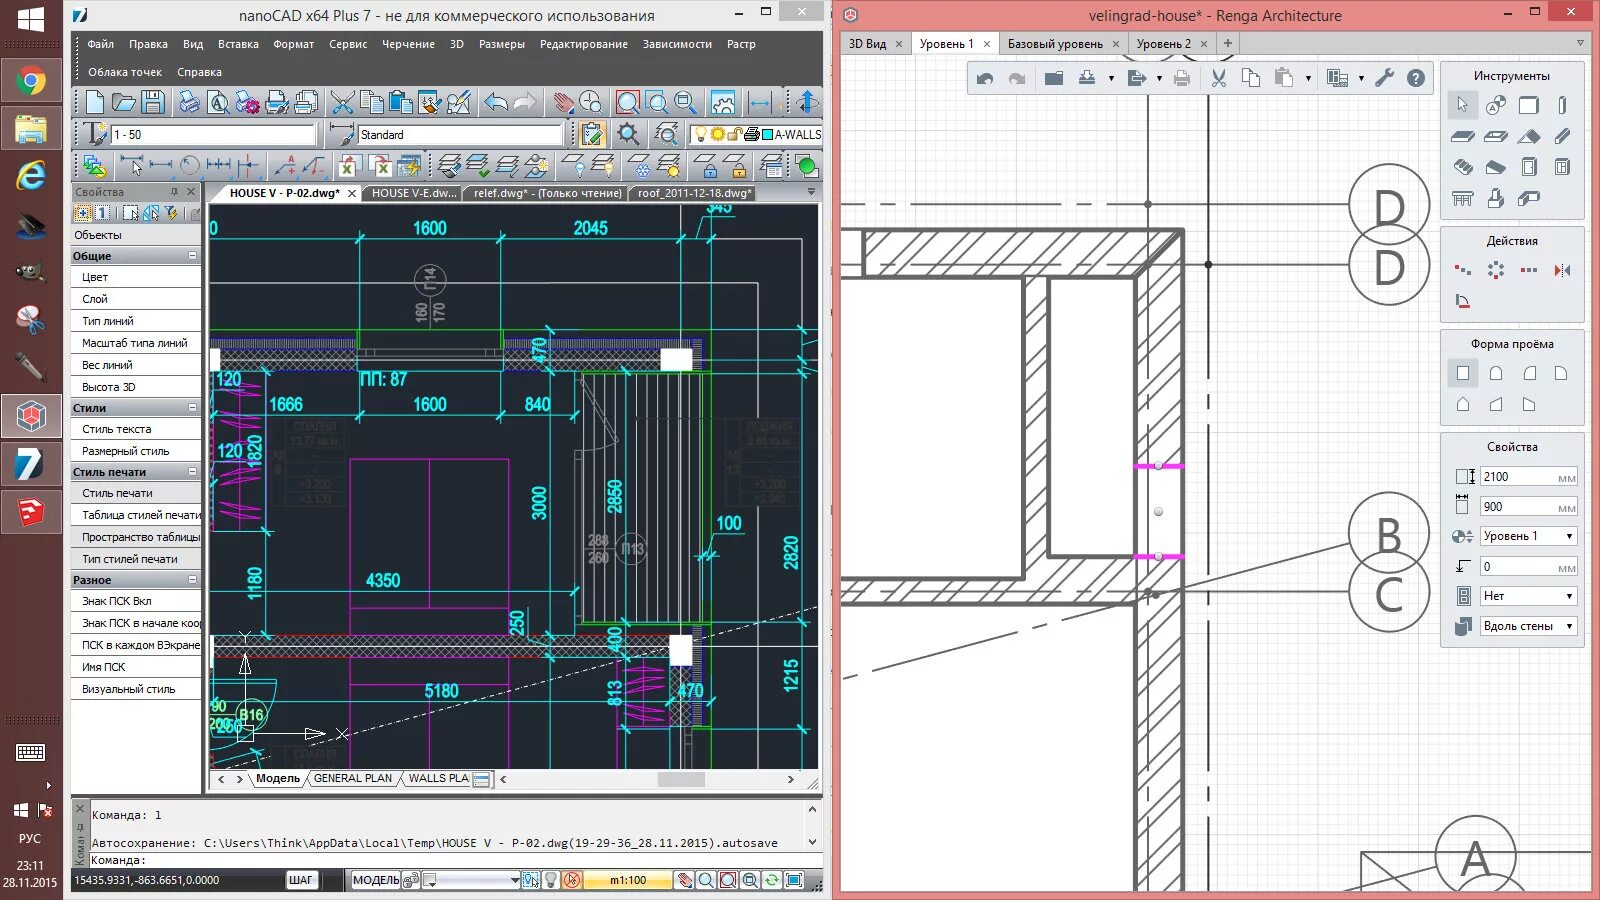Click the Cut scissors icon in nanoCAD toolbar
1600x900 pixels.
point(342,102)
